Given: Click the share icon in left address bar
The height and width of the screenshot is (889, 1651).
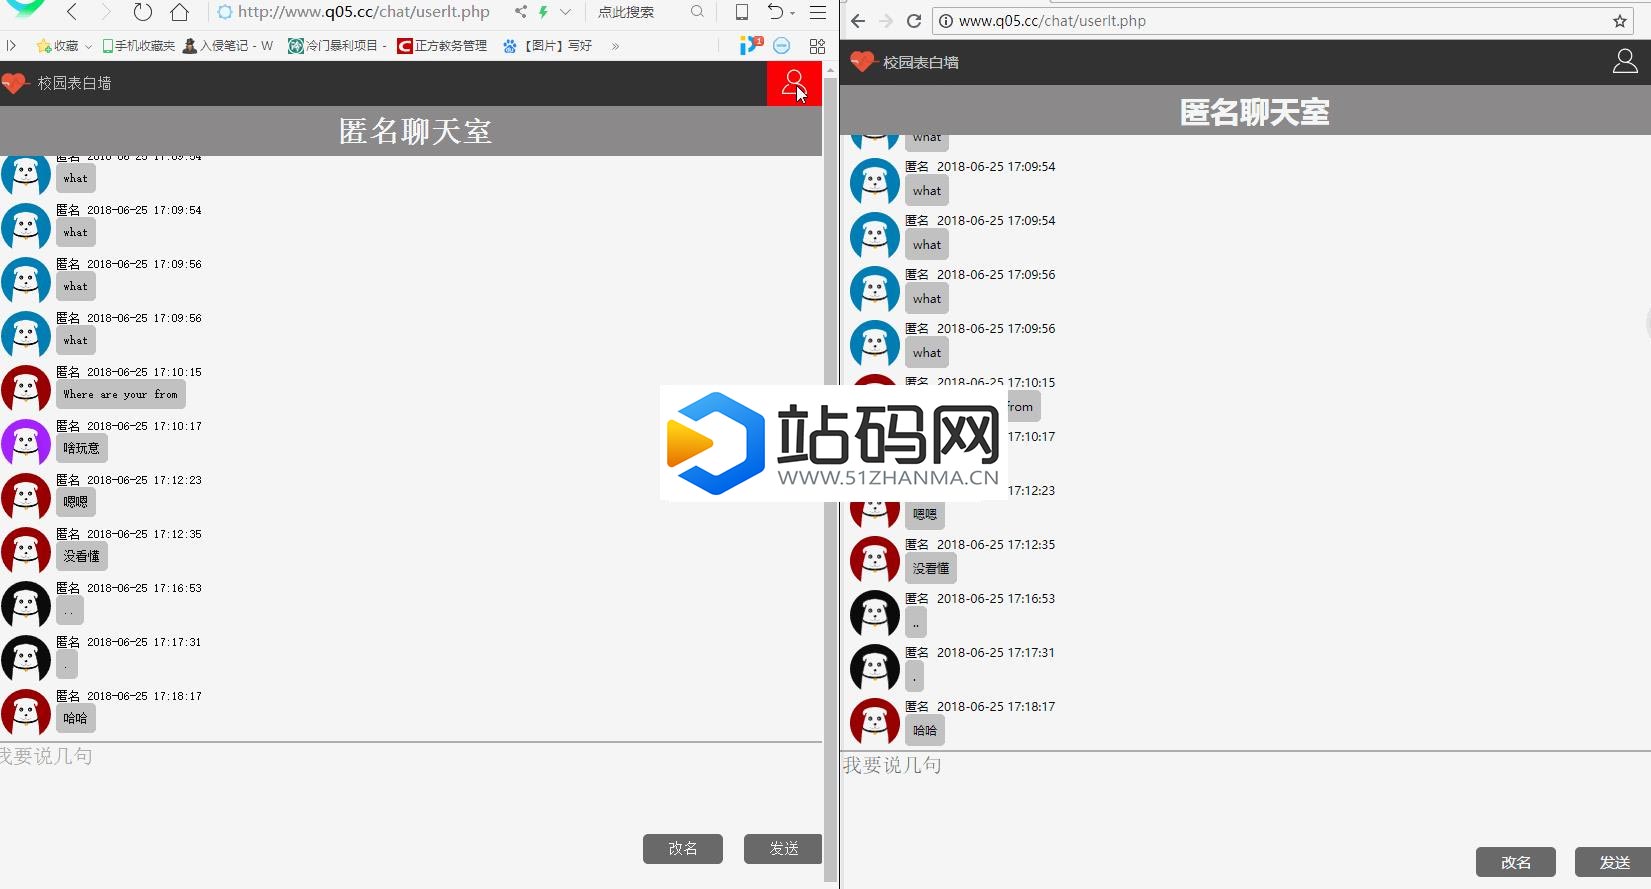Looking at the screenshot, I should click(521, 12).
